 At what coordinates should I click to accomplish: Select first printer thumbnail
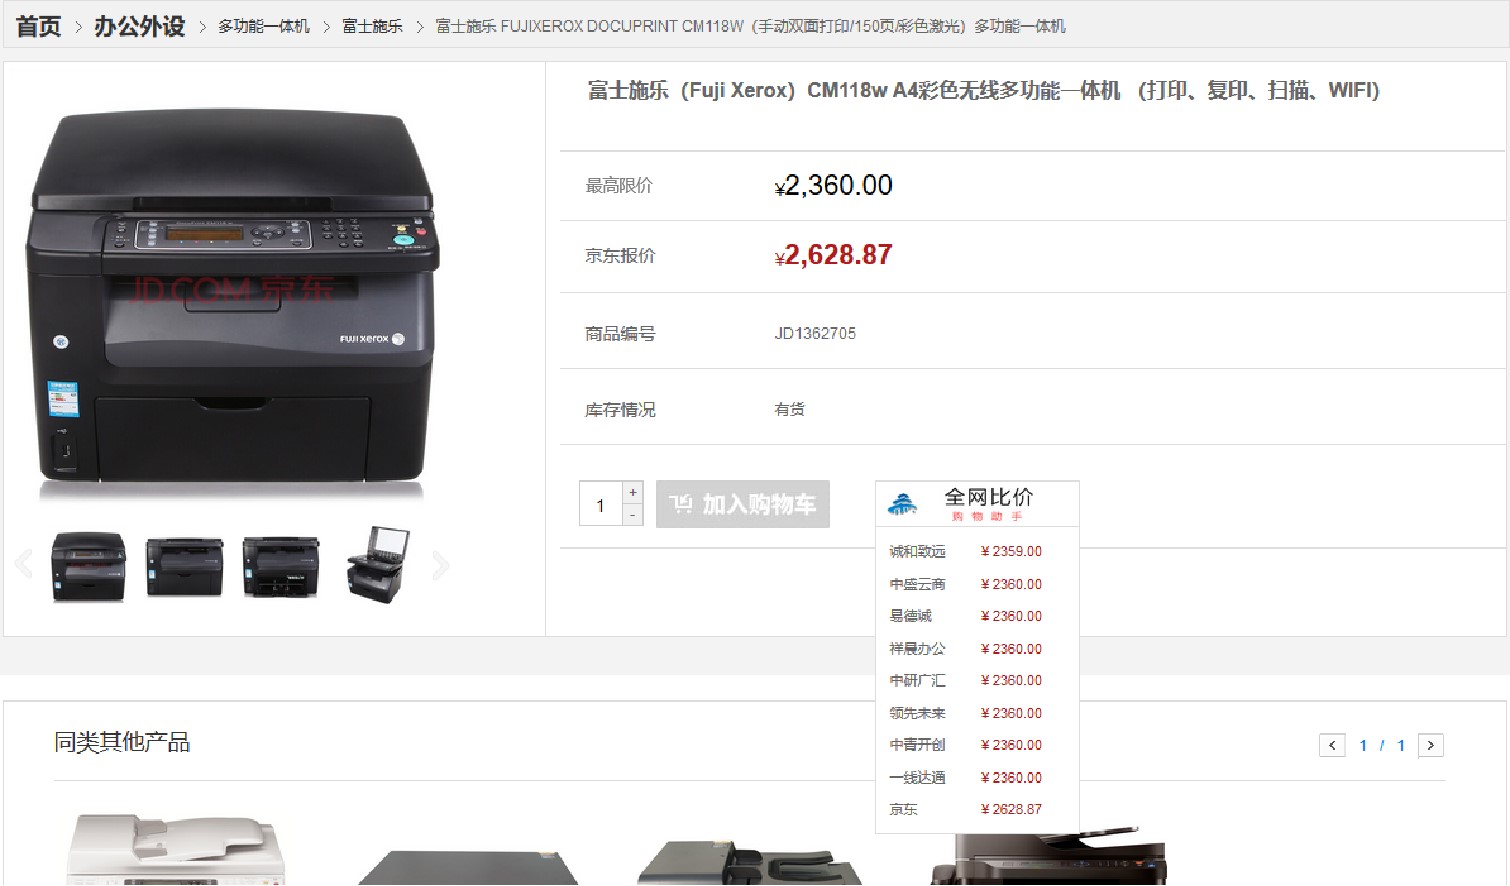tap(89, 566)
